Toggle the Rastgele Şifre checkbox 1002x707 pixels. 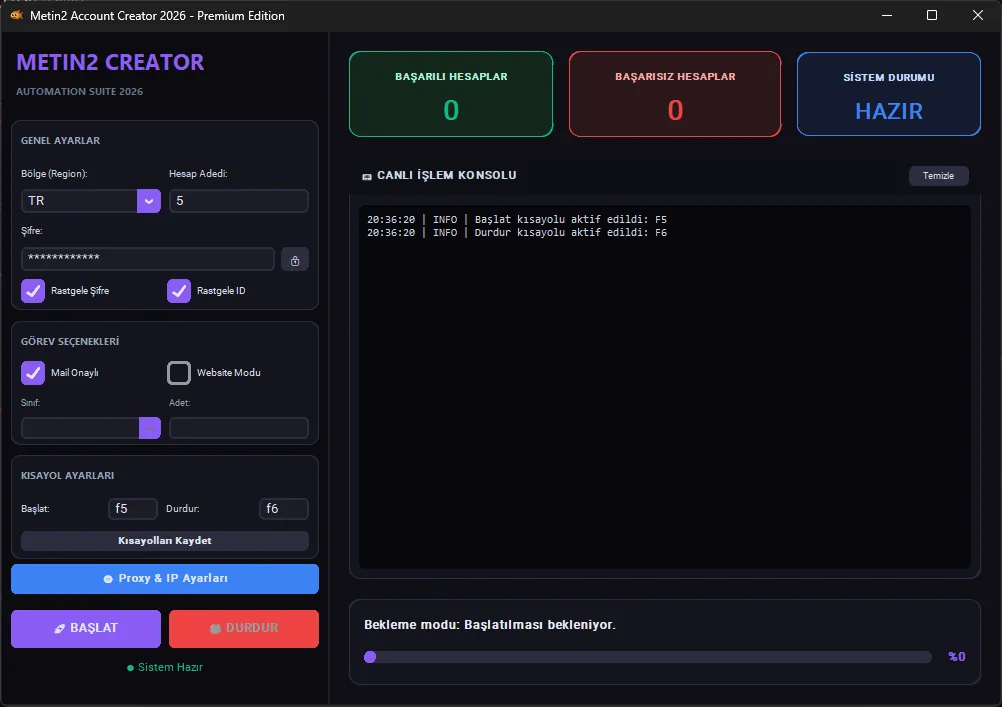pos(33,291)
